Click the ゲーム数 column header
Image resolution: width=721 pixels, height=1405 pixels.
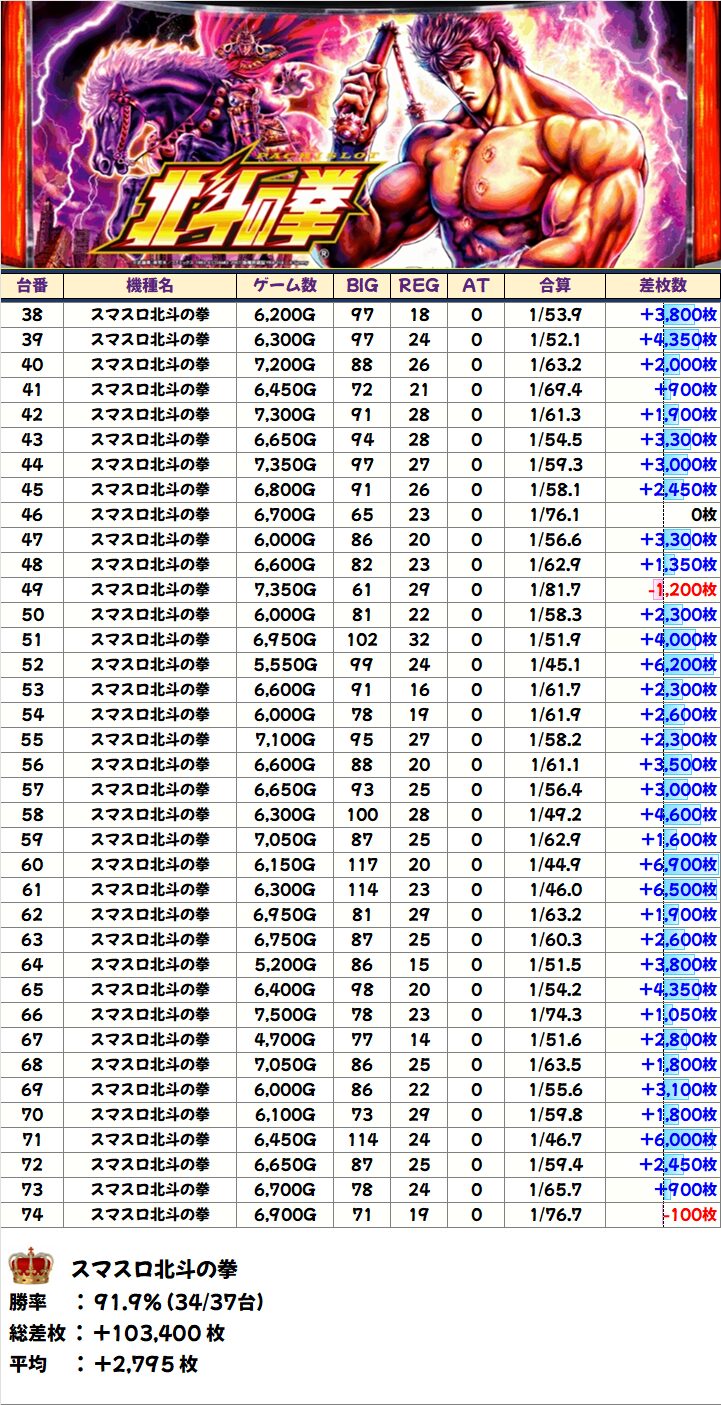[285, 285]
